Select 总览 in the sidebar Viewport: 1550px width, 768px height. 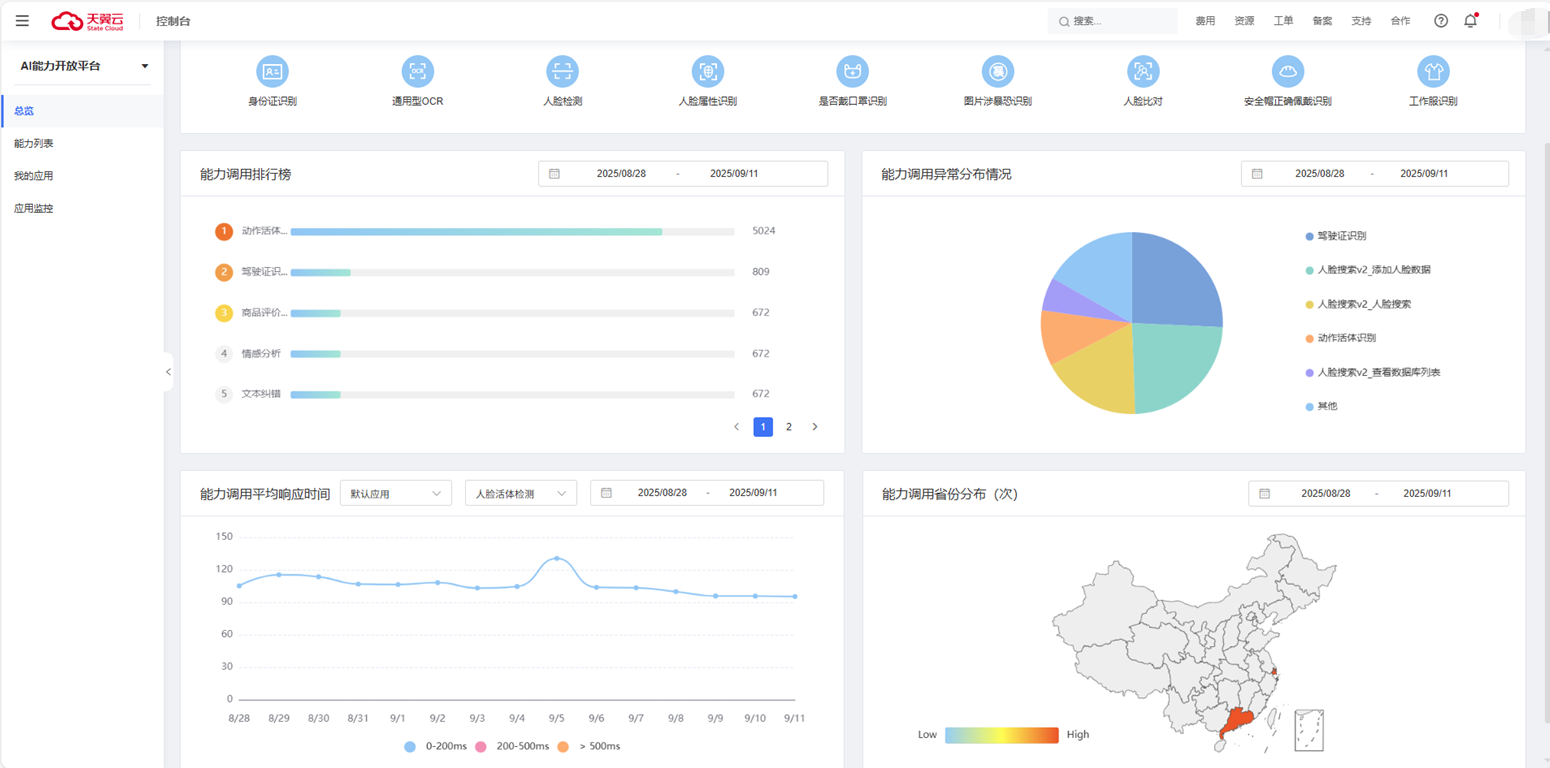click(x=82, y=111)
